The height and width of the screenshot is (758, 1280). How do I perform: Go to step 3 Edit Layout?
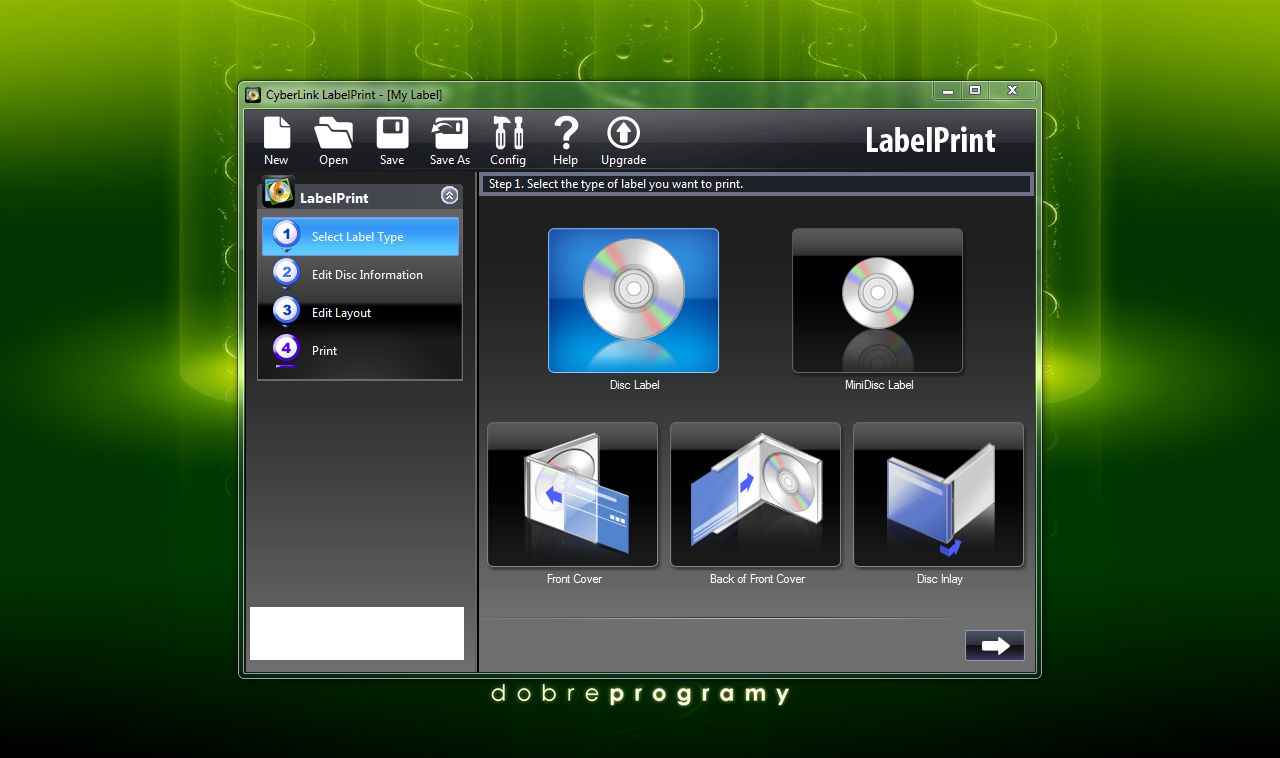tap(360, 313)
